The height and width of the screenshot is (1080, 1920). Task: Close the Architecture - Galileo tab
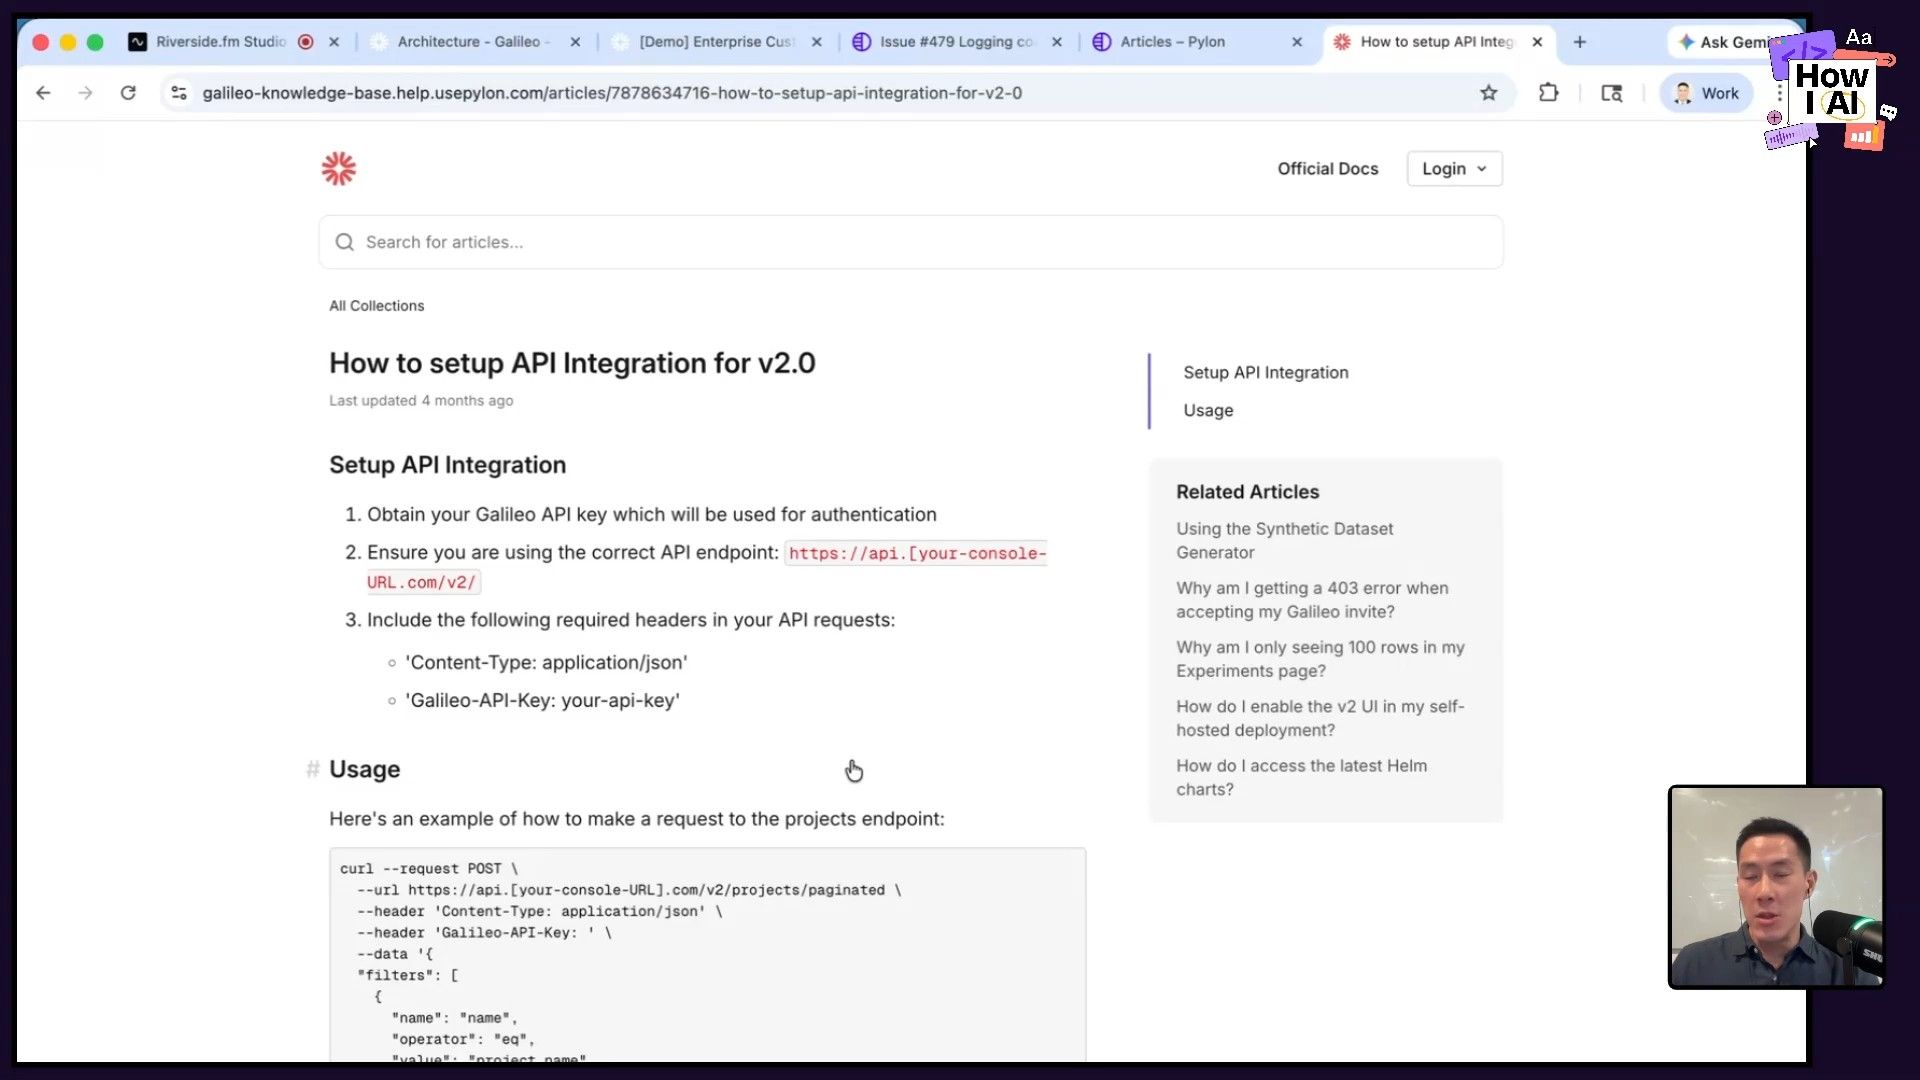click(x=575, y=42)
